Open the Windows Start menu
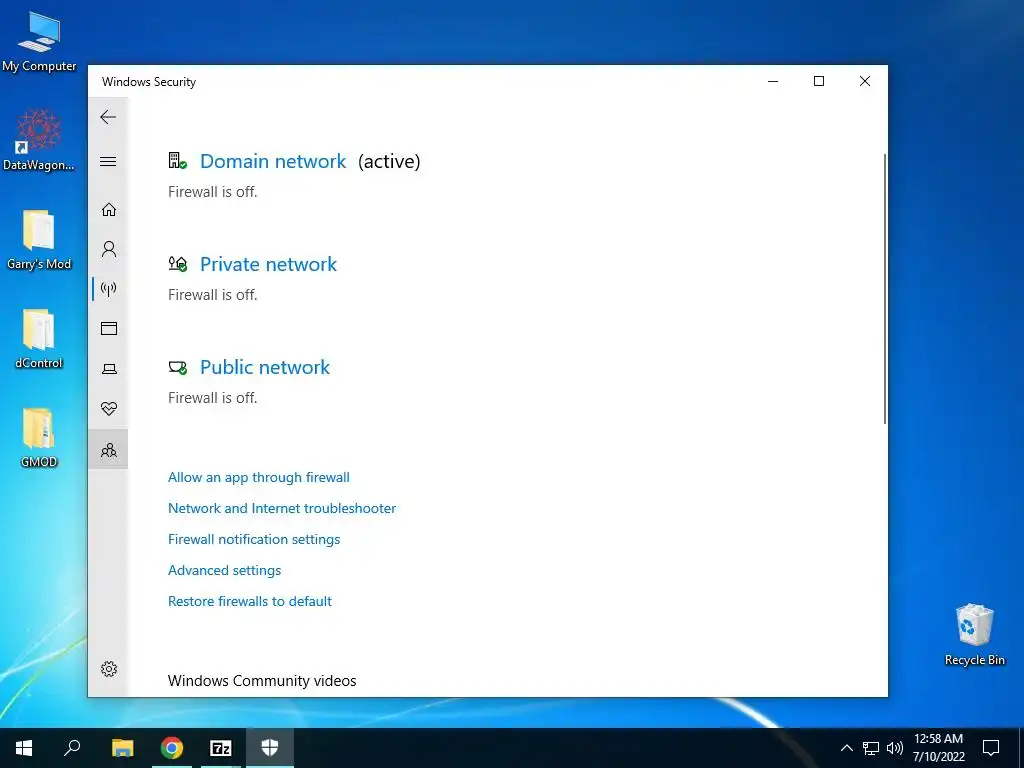1024x768 pixels. point(24,748)
